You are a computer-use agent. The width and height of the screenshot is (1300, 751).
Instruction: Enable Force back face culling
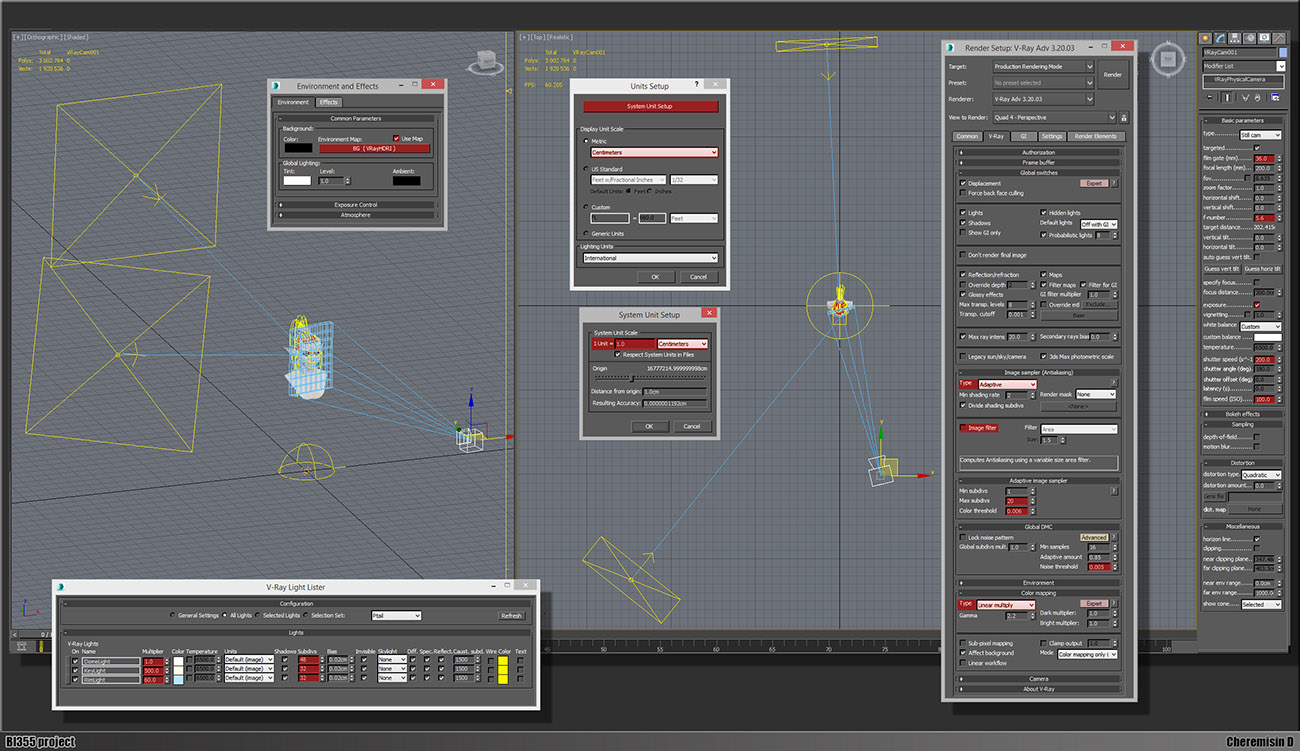click(x=963, y=193)
